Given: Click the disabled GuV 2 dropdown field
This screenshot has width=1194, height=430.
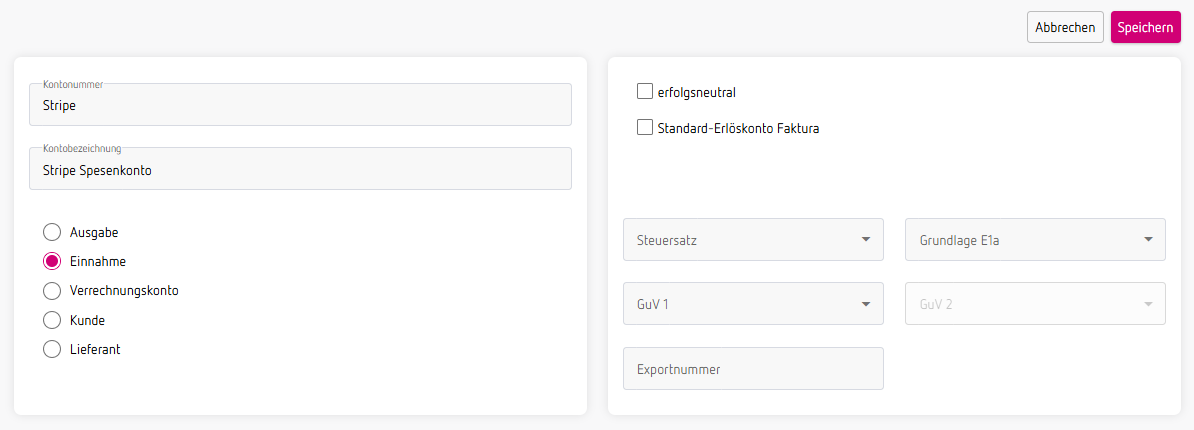Looking at the screenshot, I should tap(1035, 304).
